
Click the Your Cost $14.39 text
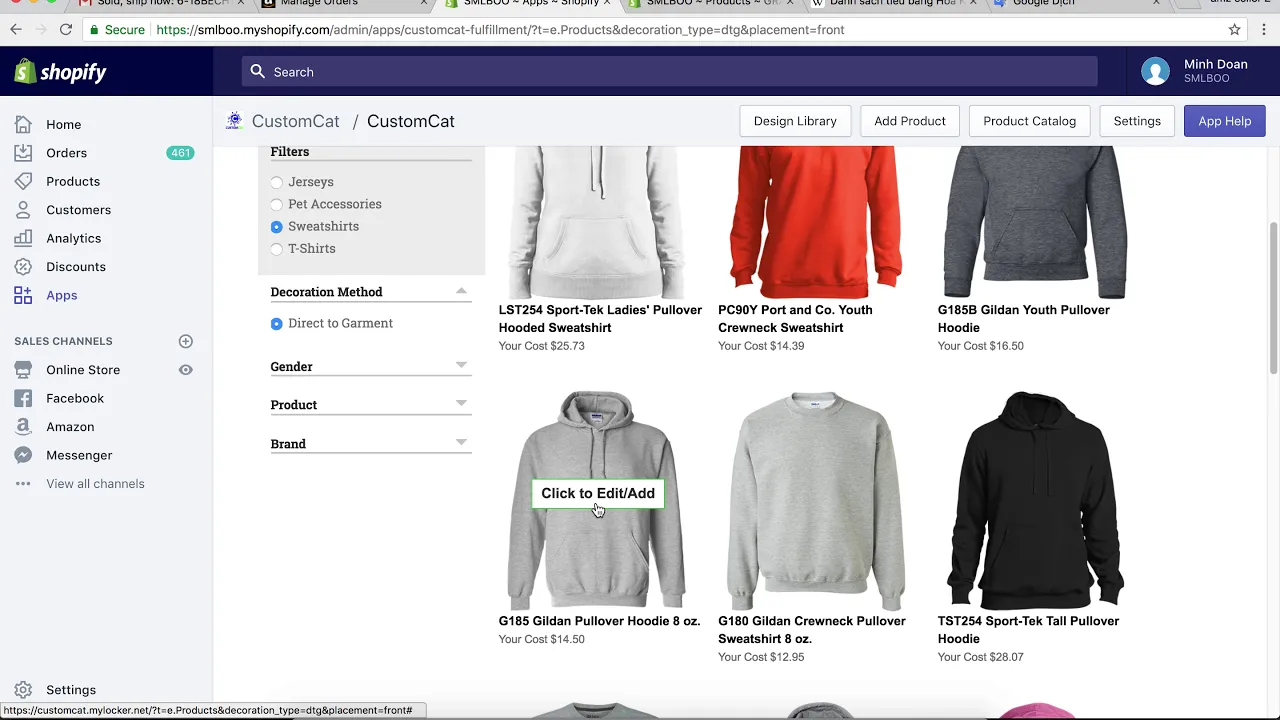[x=761, y=346]
